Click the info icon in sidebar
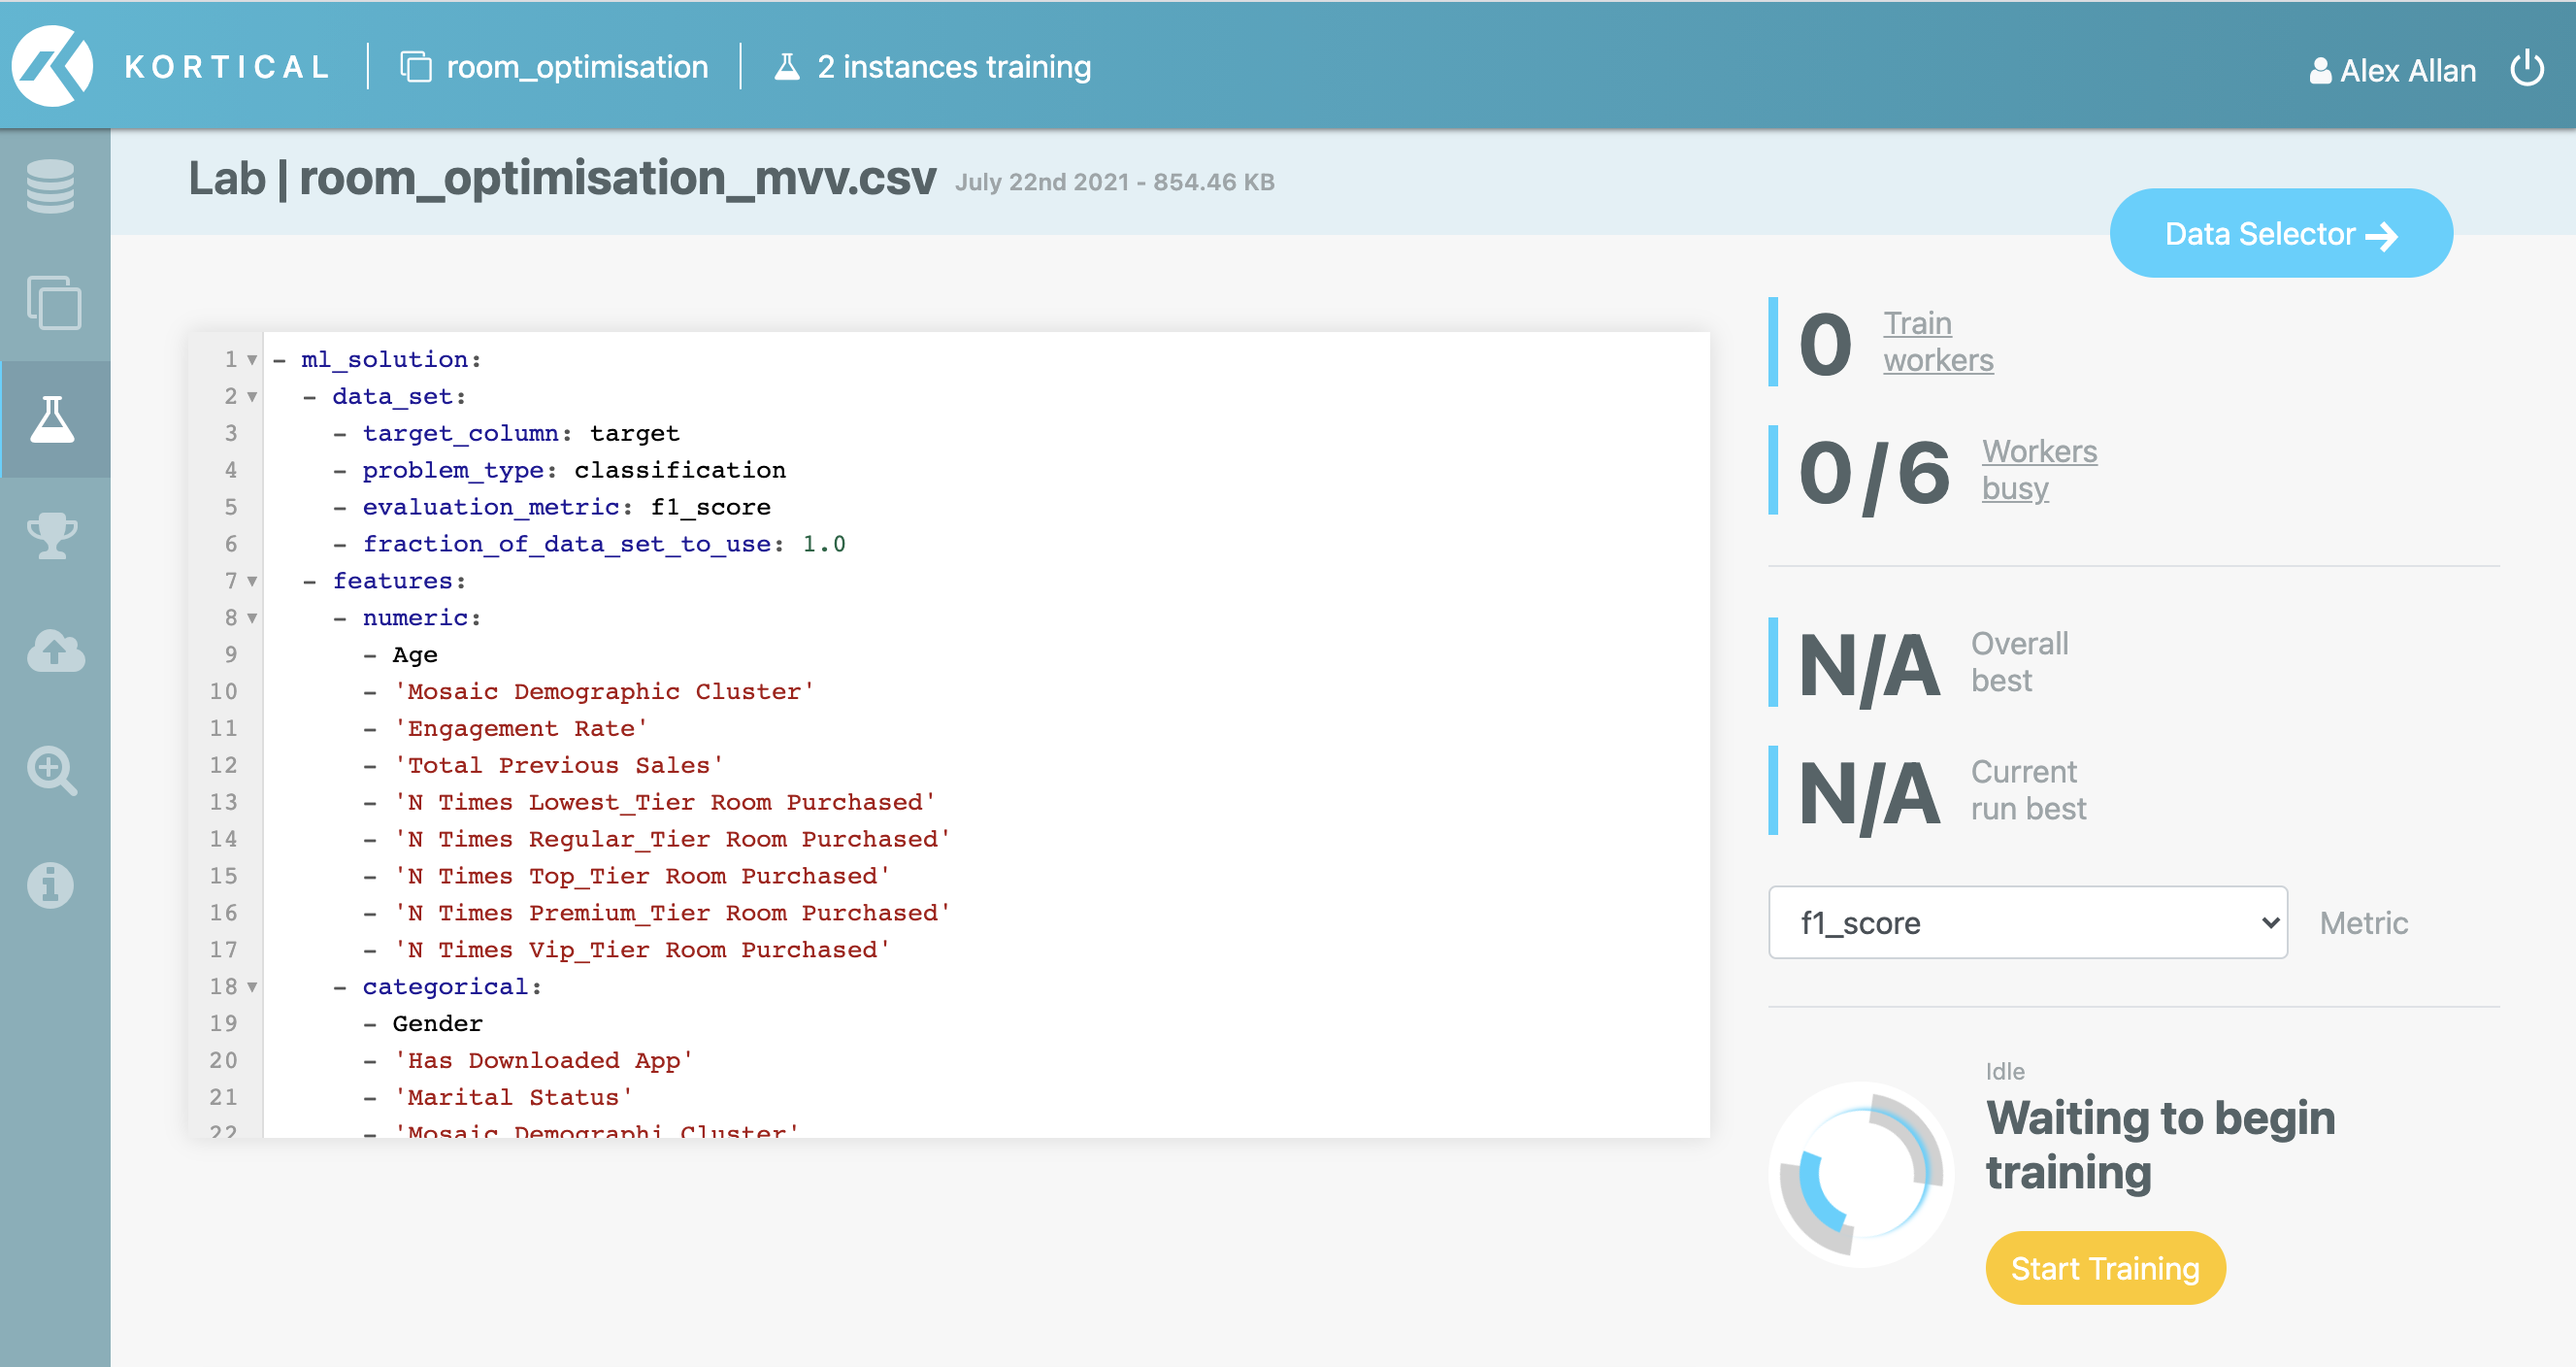 pos(51,884)
